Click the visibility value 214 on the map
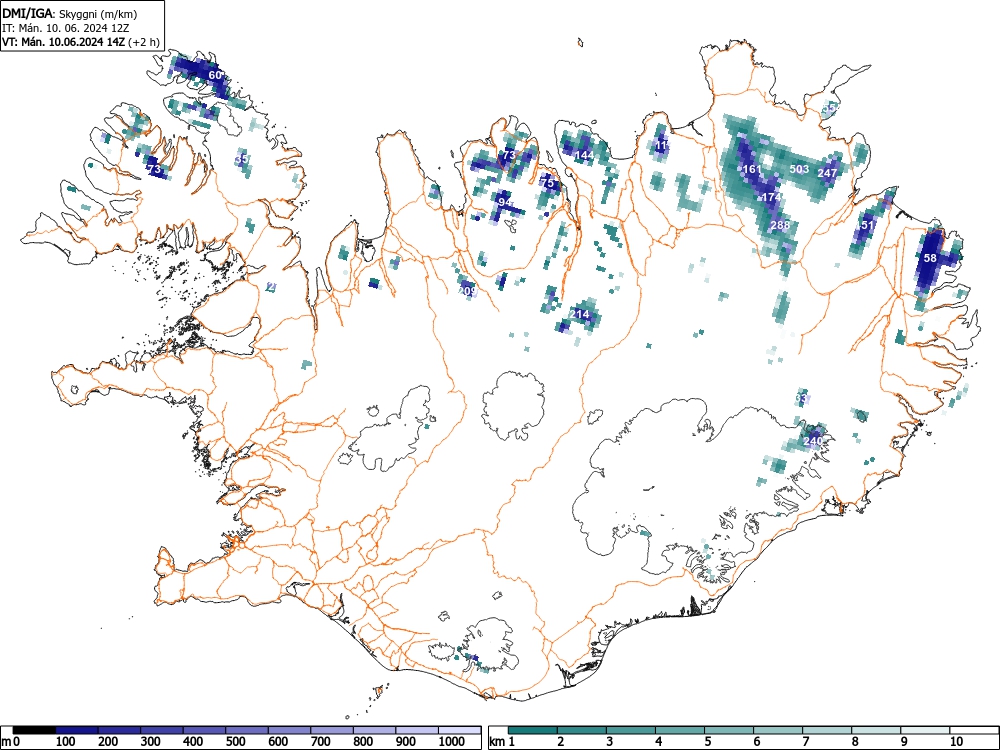1000x750 pixels. pos(579,314)
